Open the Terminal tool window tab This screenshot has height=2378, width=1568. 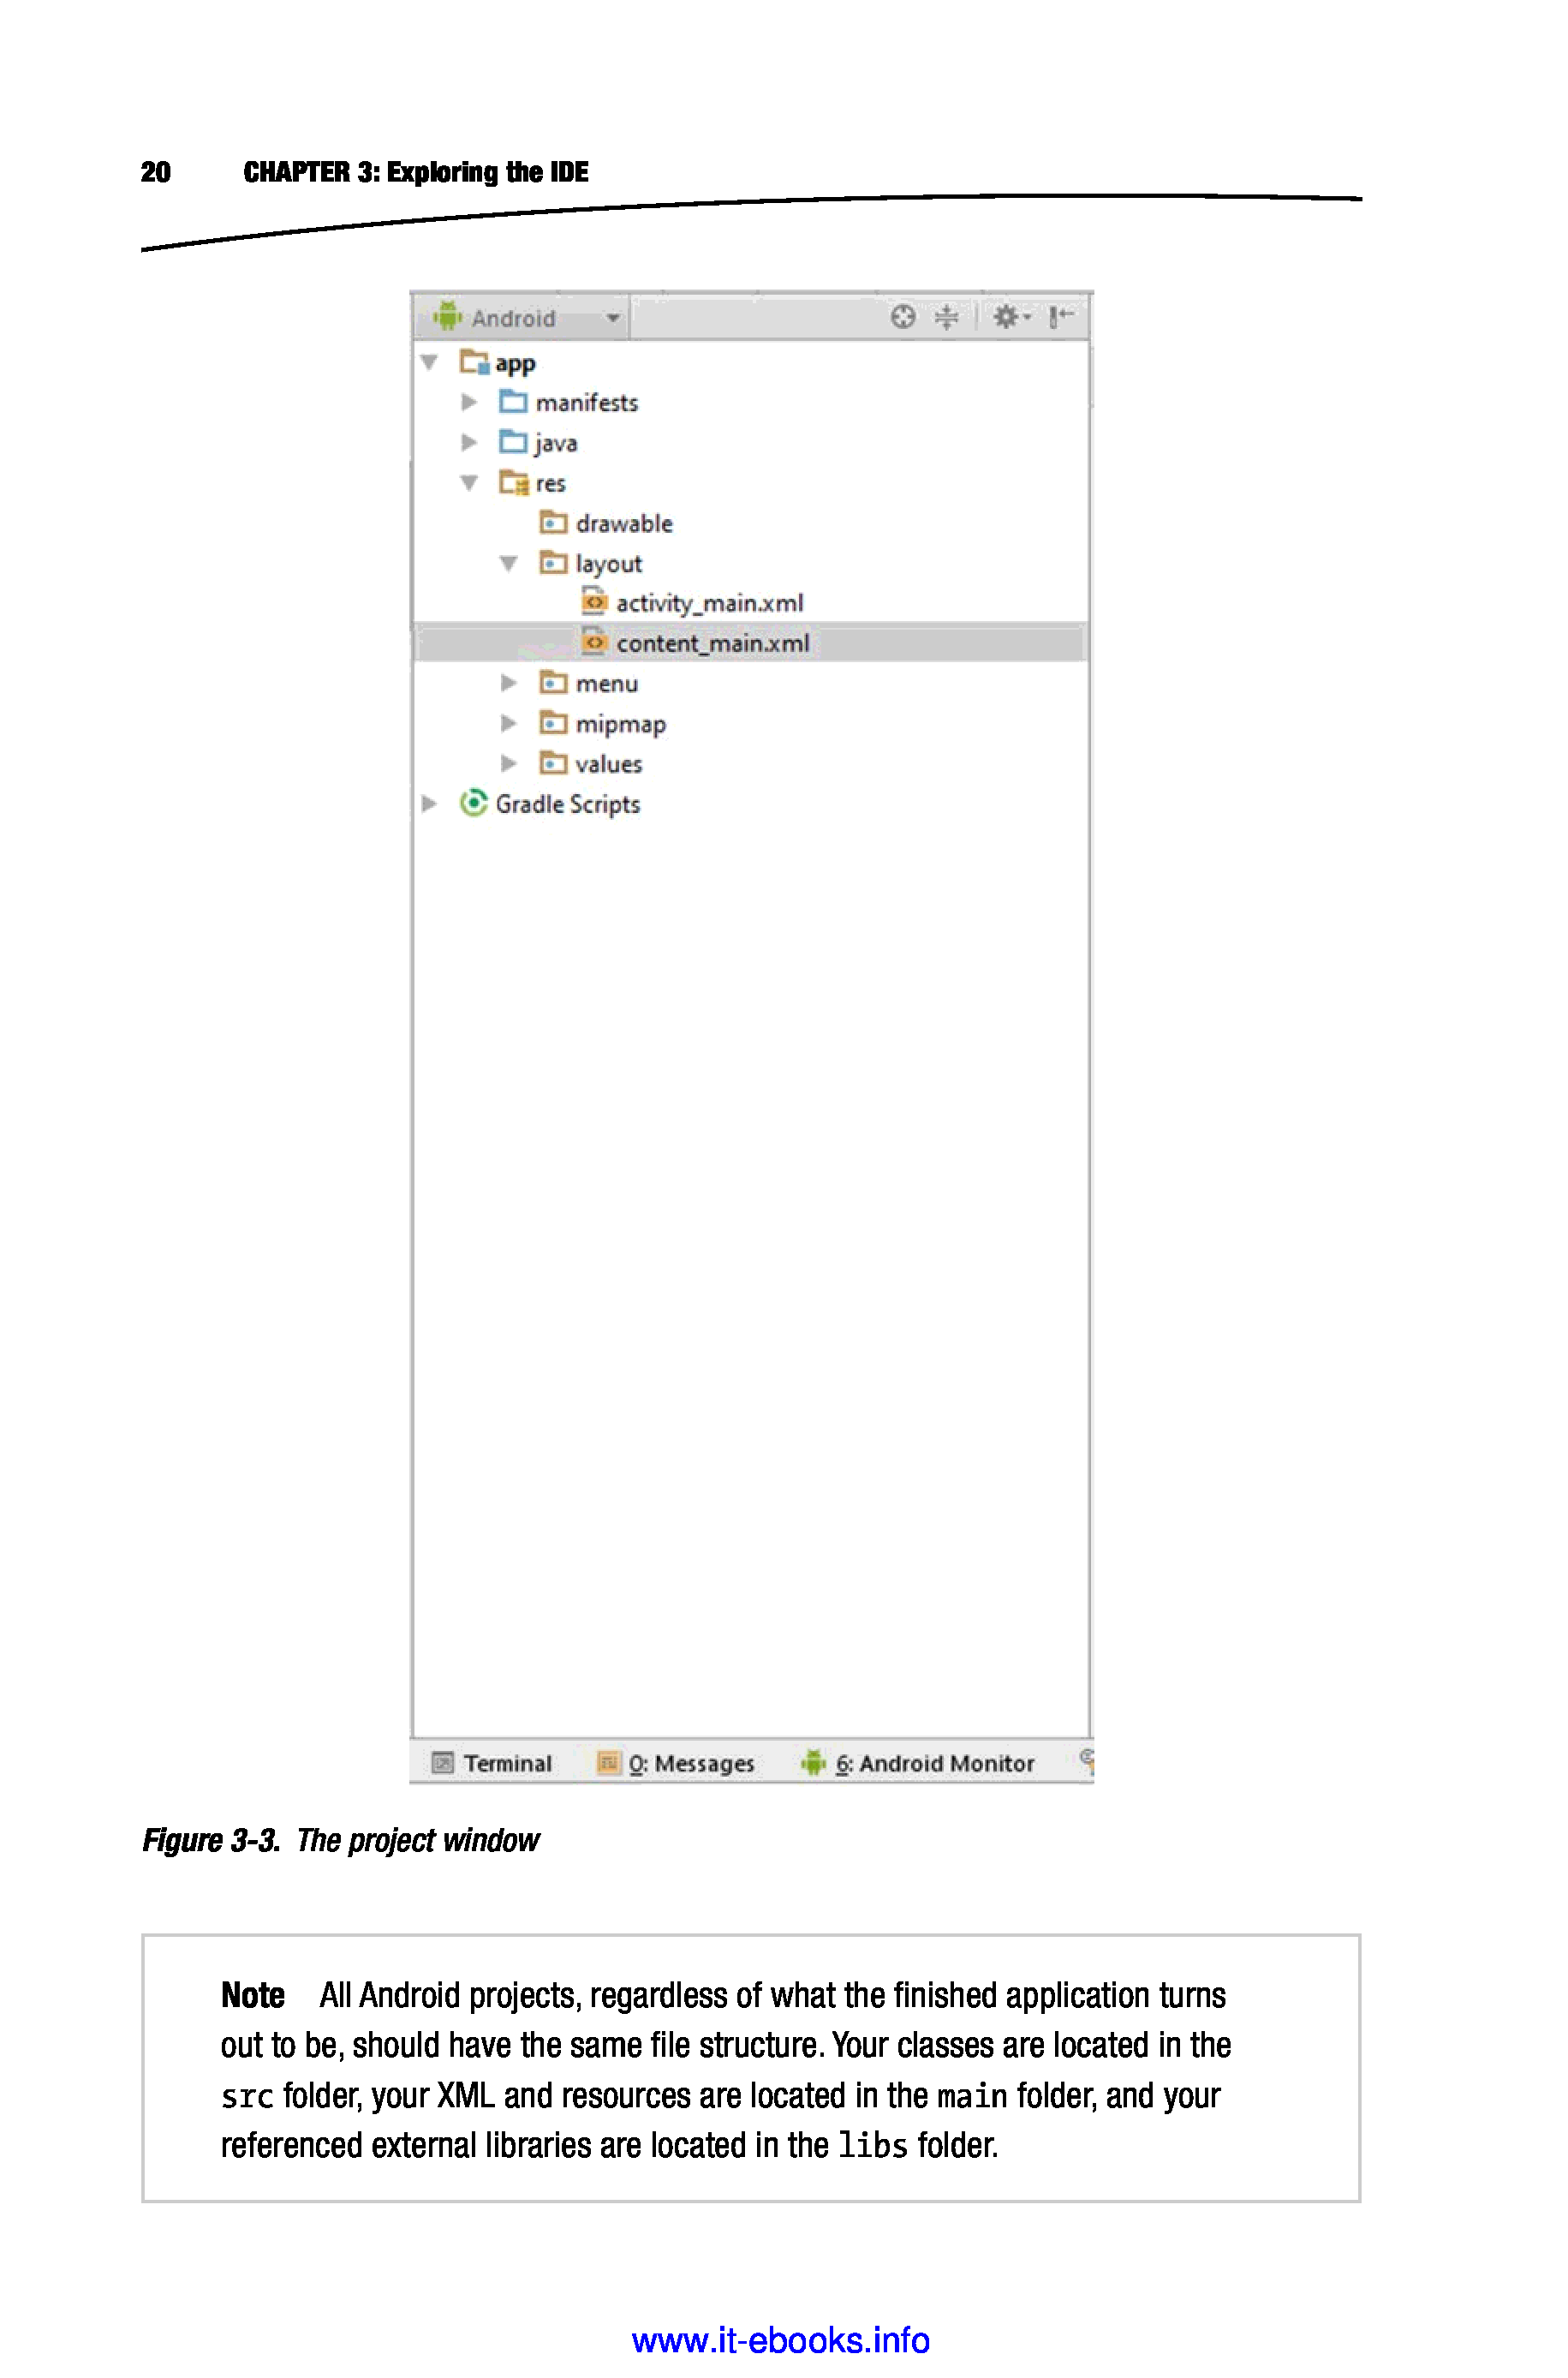pos(493,1763)
